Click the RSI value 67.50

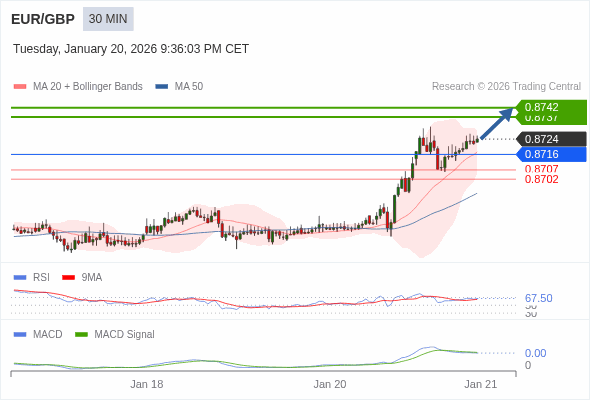[538, 298]
